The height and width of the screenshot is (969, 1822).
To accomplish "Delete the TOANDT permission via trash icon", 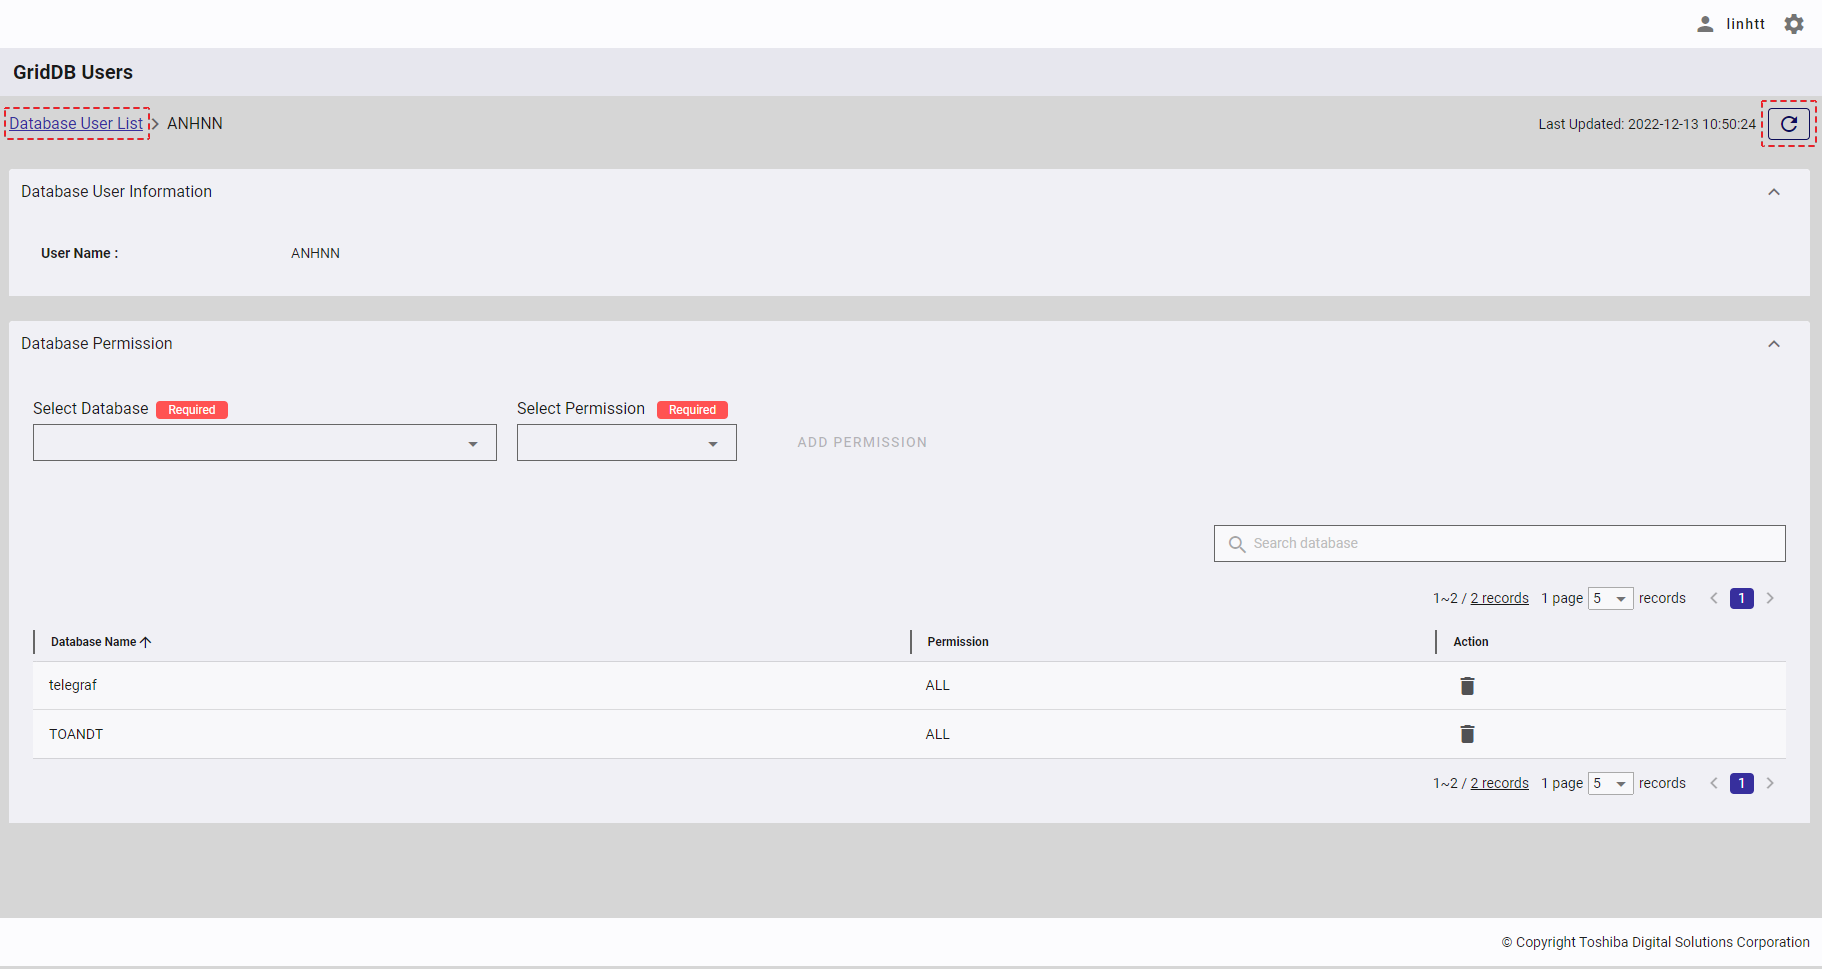I will coord(1467,735).
